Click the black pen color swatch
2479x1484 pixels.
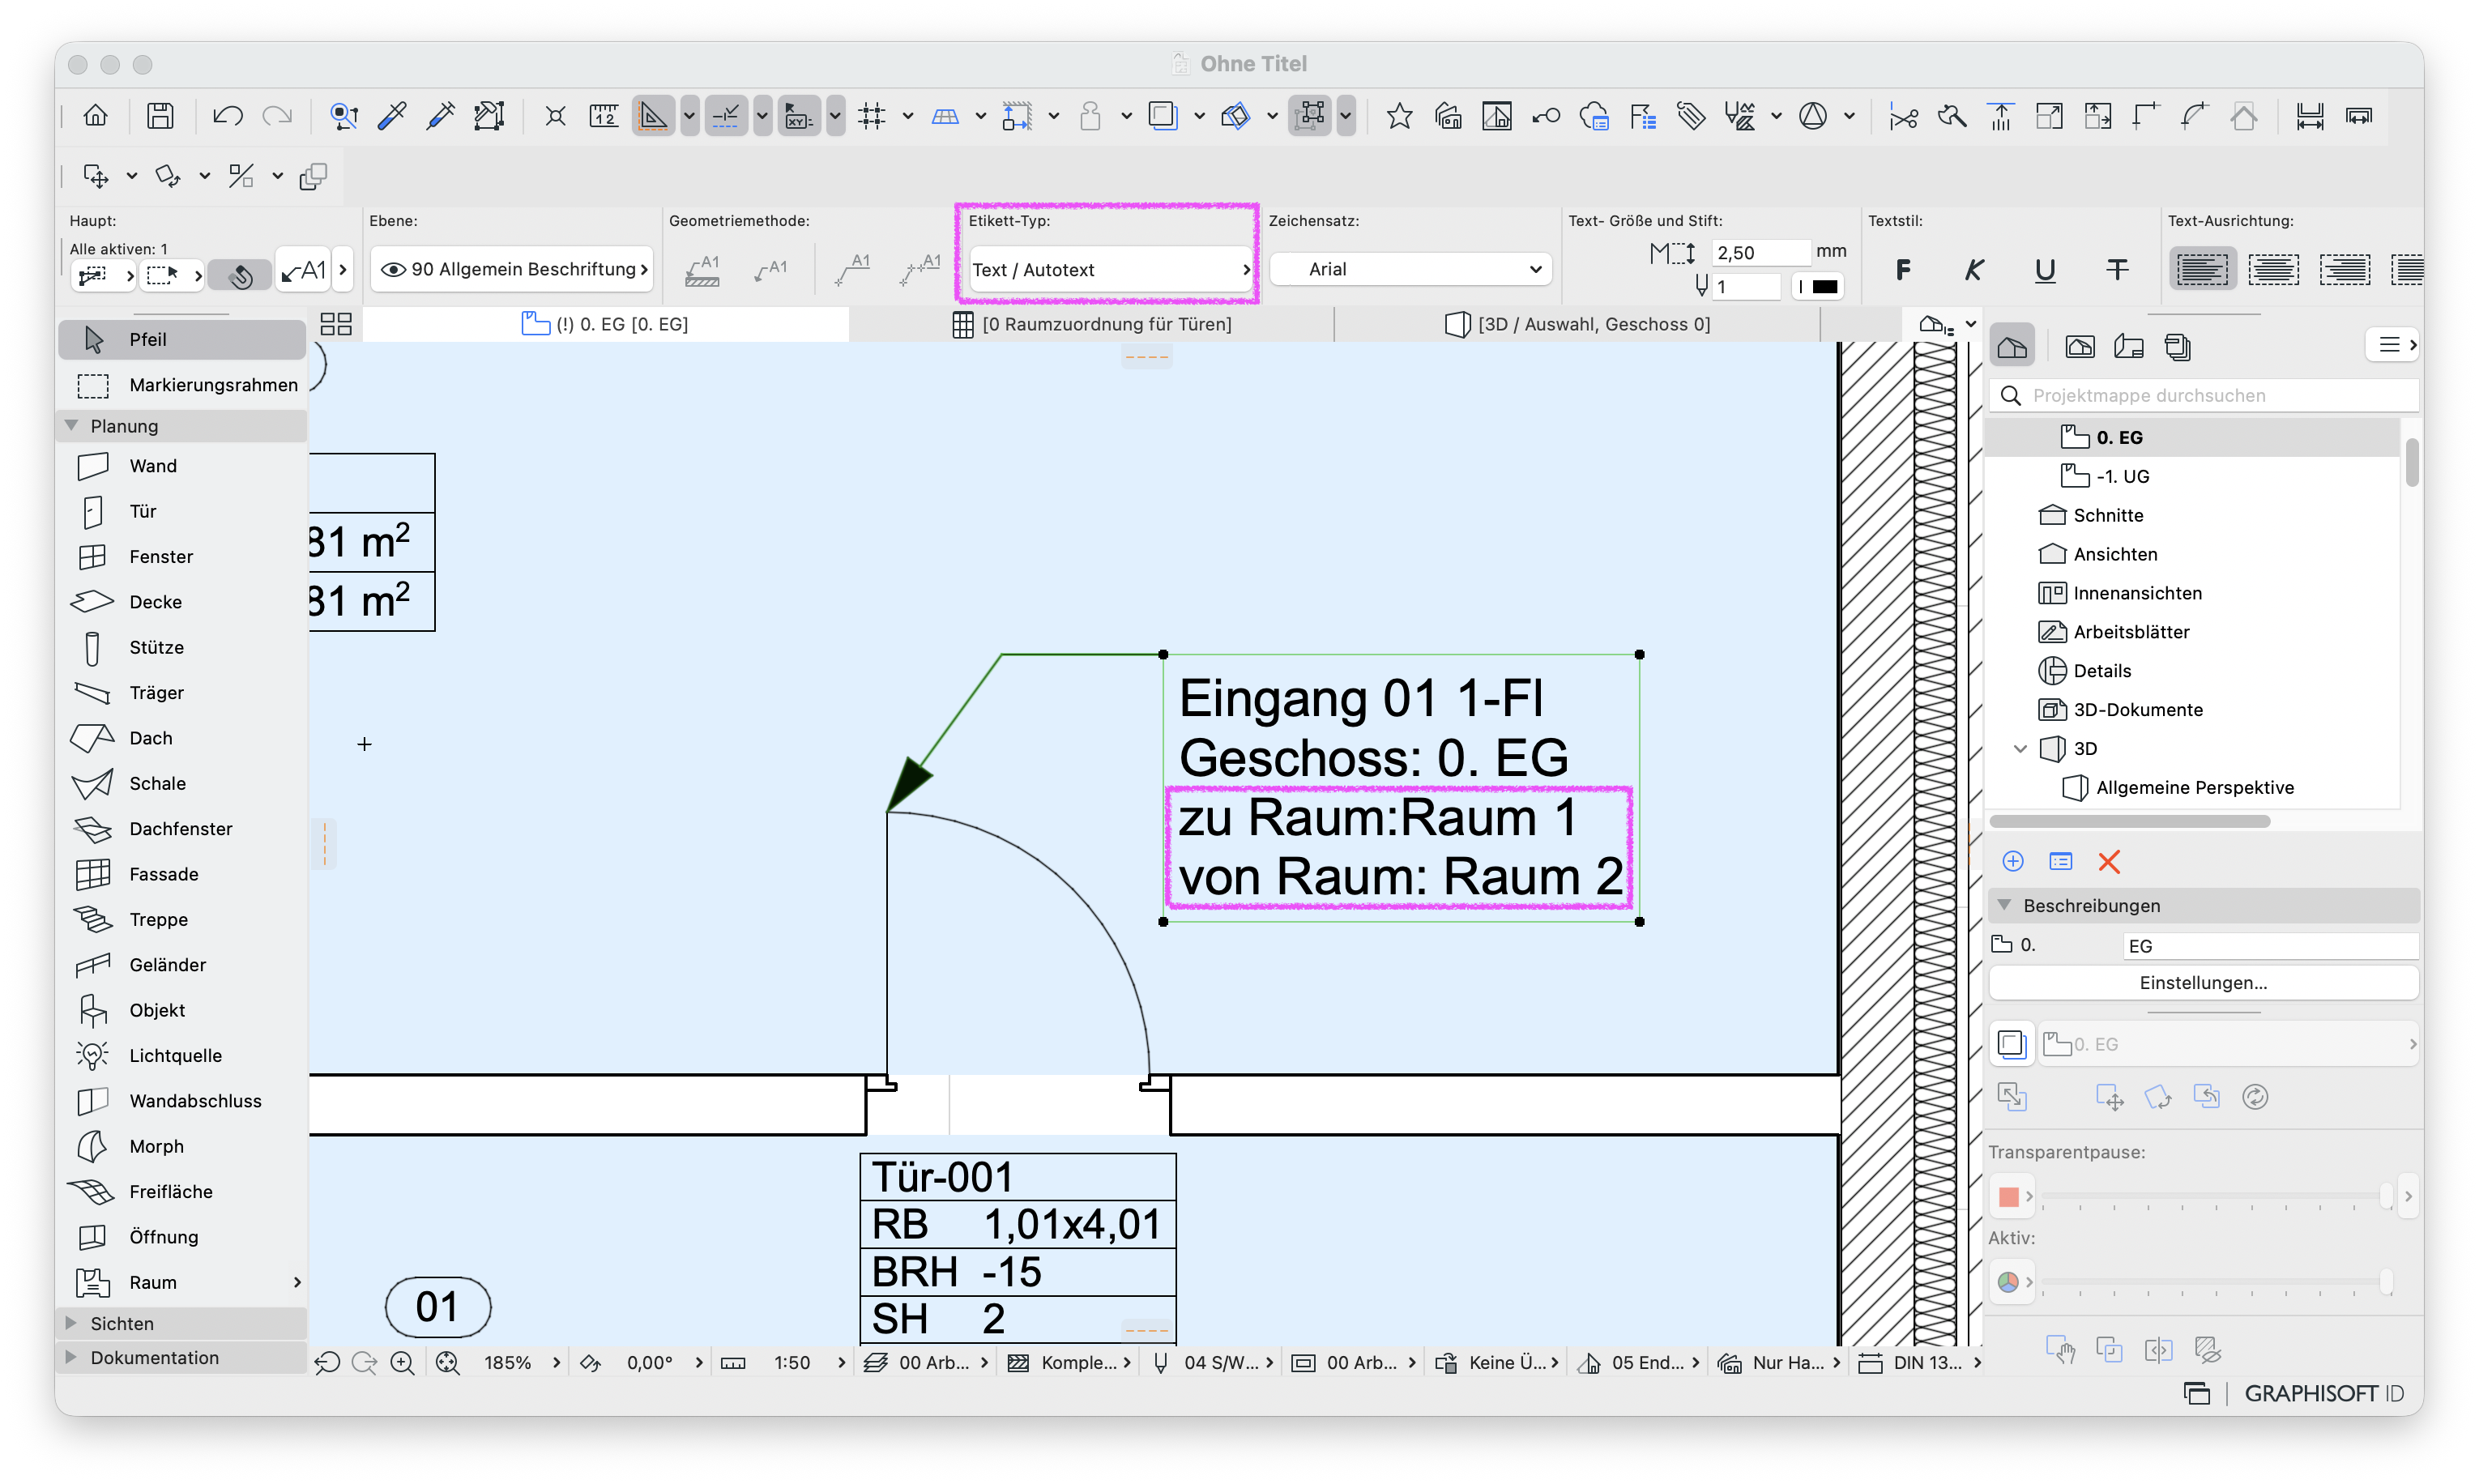[x=1824, y=287]
